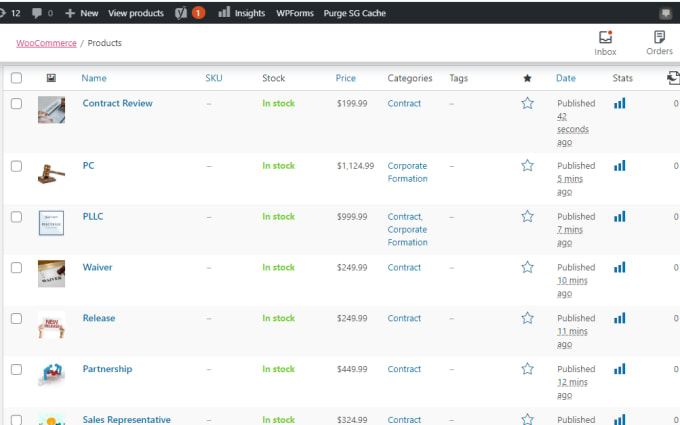Image resolution: width=680 pixels, height=425 pixels.
Task: Tick the select-all products checkbox
Action: [x=16, y=78]
